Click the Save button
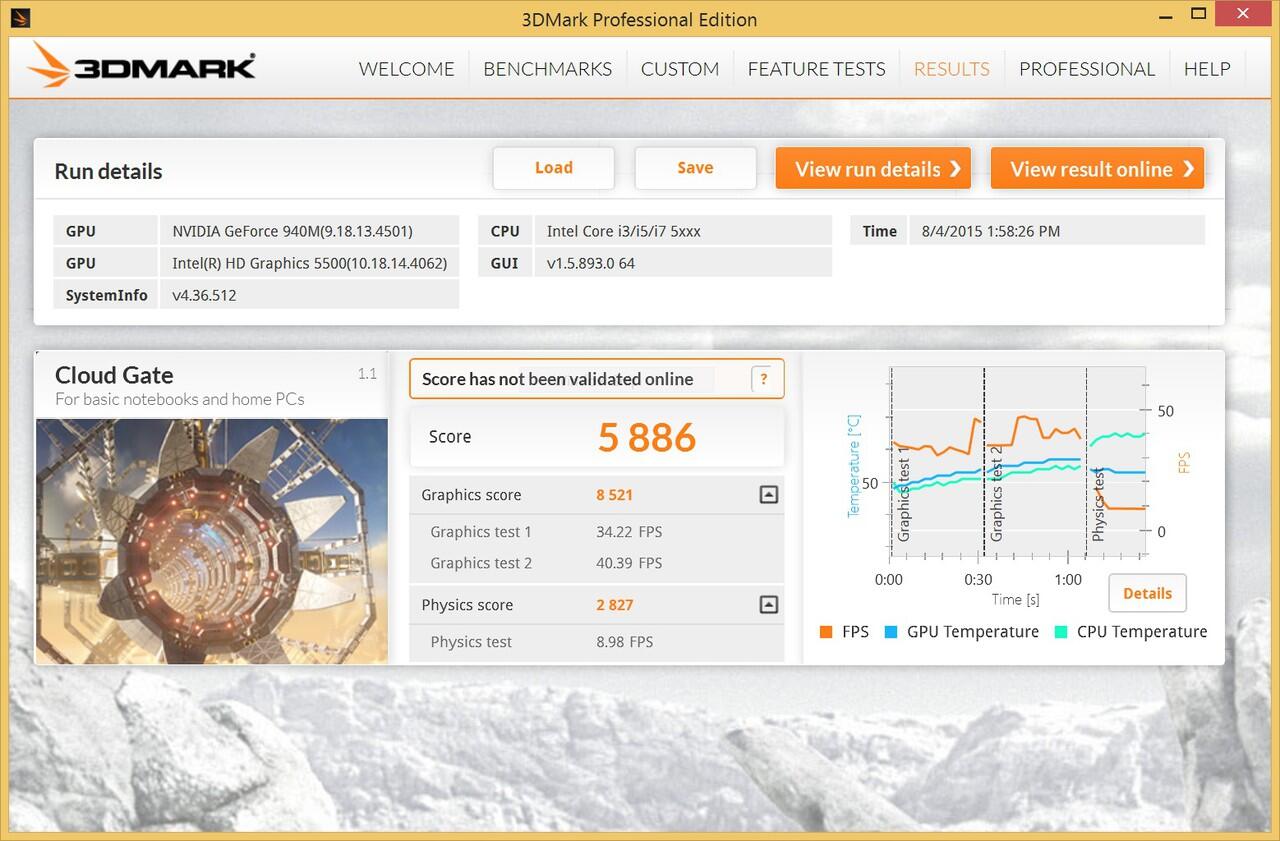1280x841 pixels. (695, 168)
